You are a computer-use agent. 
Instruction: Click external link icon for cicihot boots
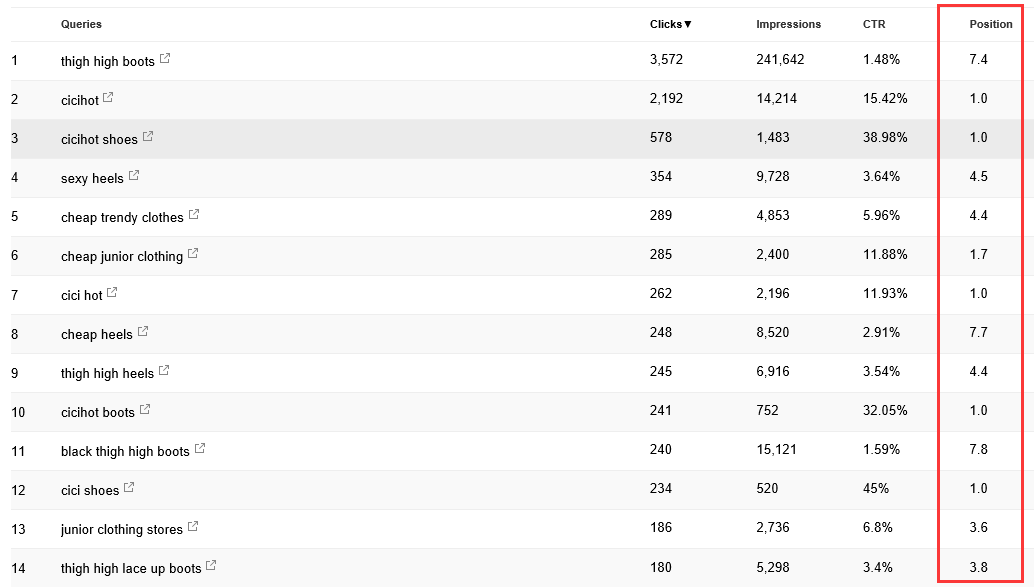tap(145, 410)
